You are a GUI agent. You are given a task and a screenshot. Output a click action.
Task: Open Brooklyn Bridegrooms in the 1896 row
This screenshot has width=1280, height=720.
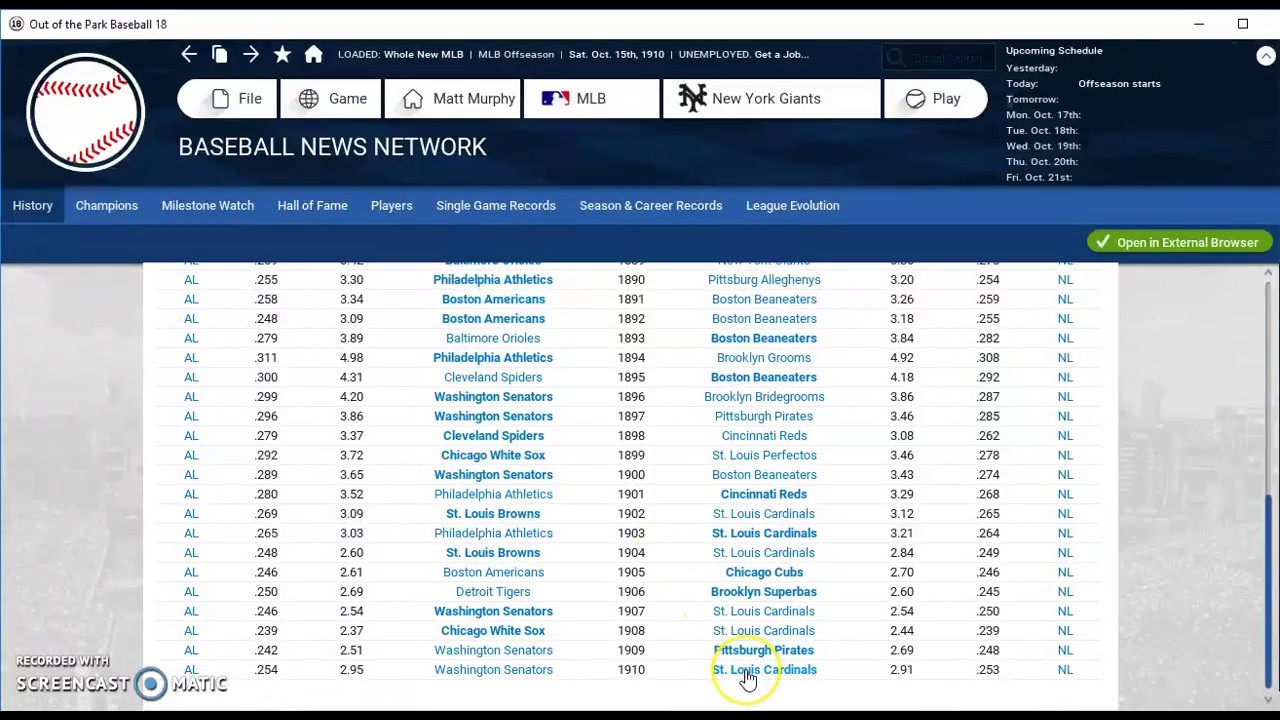click(764, 397)
